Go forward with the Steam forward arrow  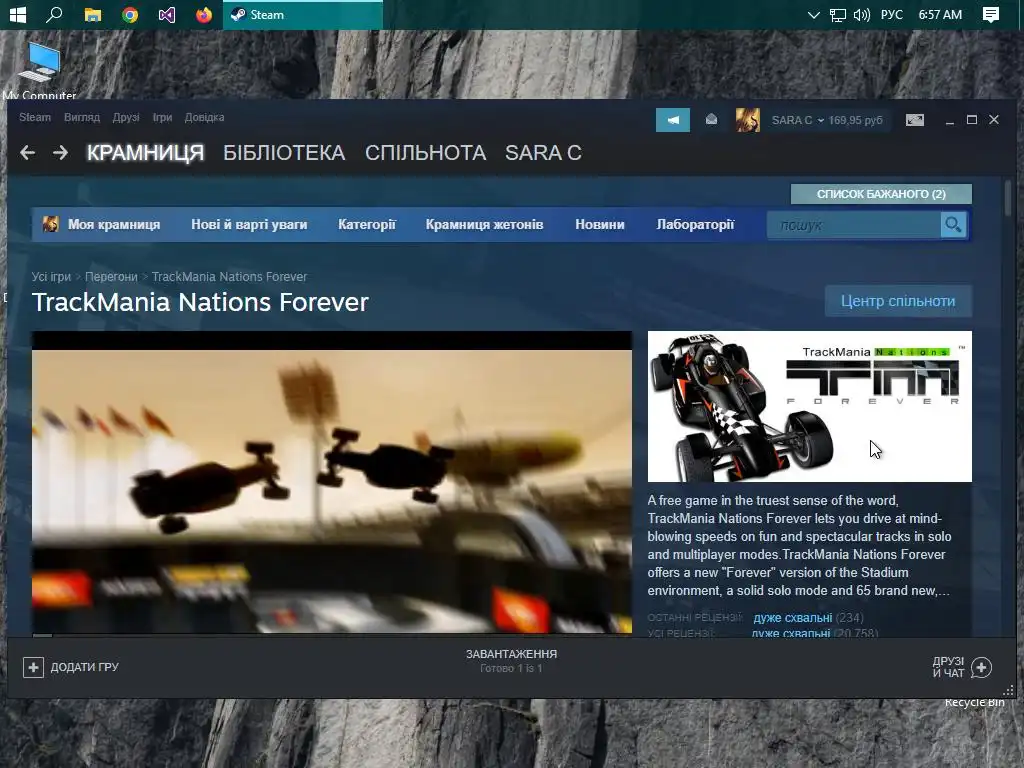click(x=60, y=153)
